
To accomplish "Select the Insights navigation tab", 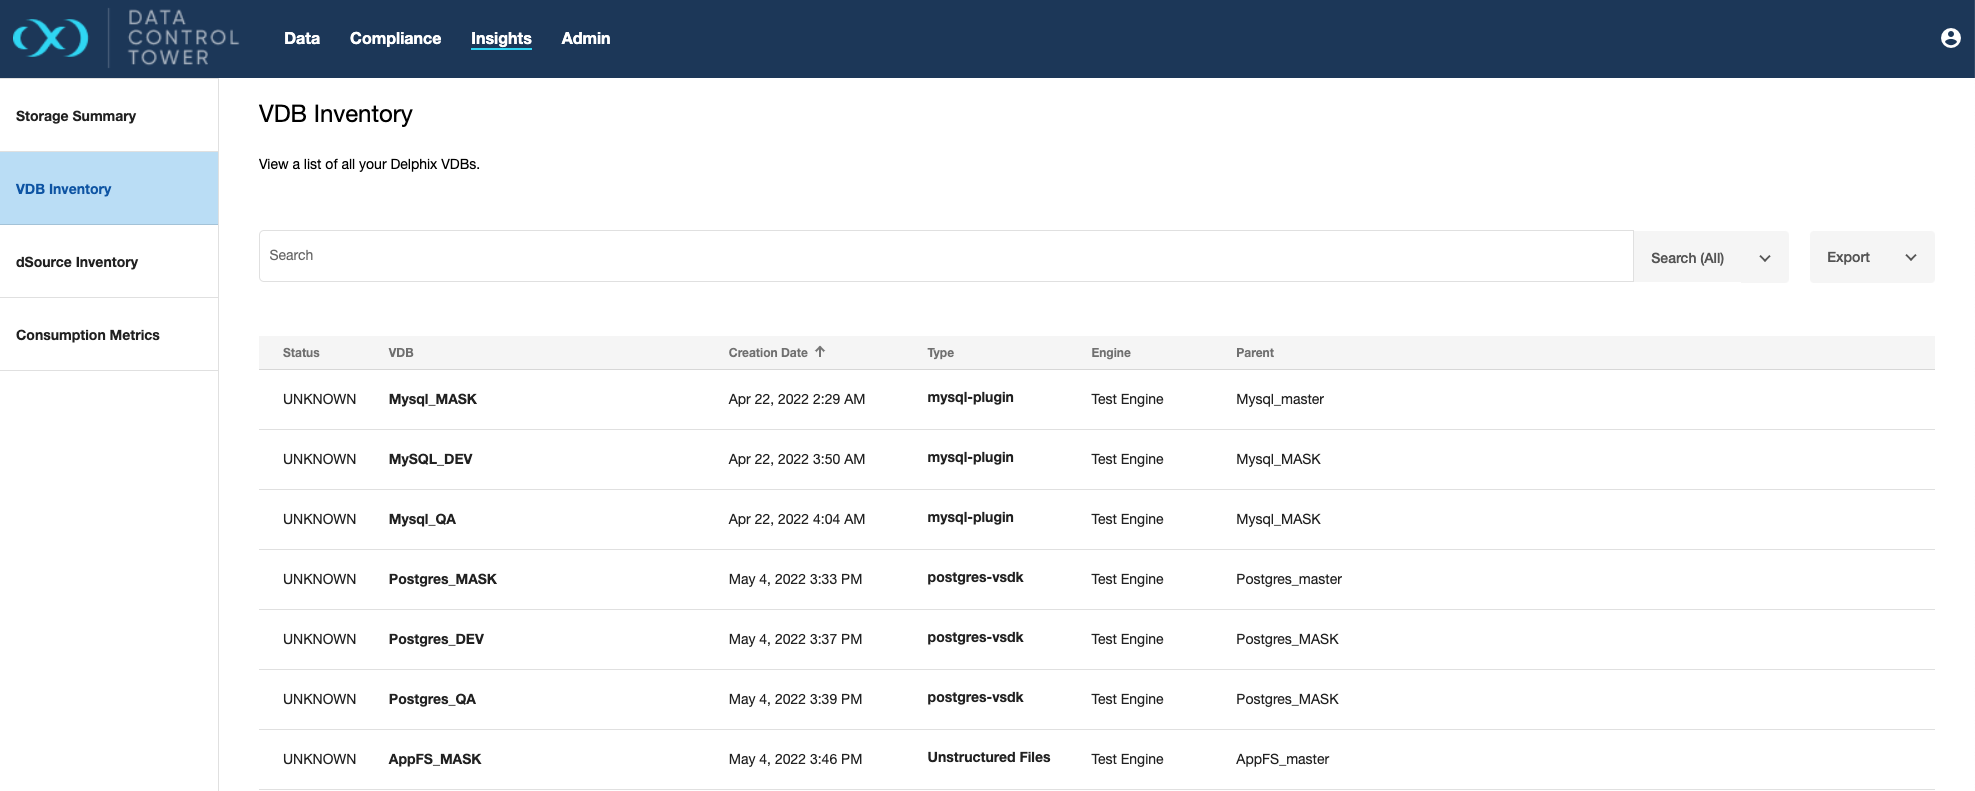I will (x=501, y=38).
